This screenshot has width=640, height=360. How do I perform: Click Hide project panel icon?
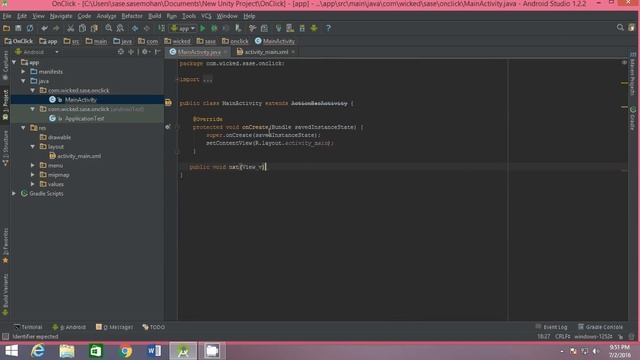coord(157,52)
